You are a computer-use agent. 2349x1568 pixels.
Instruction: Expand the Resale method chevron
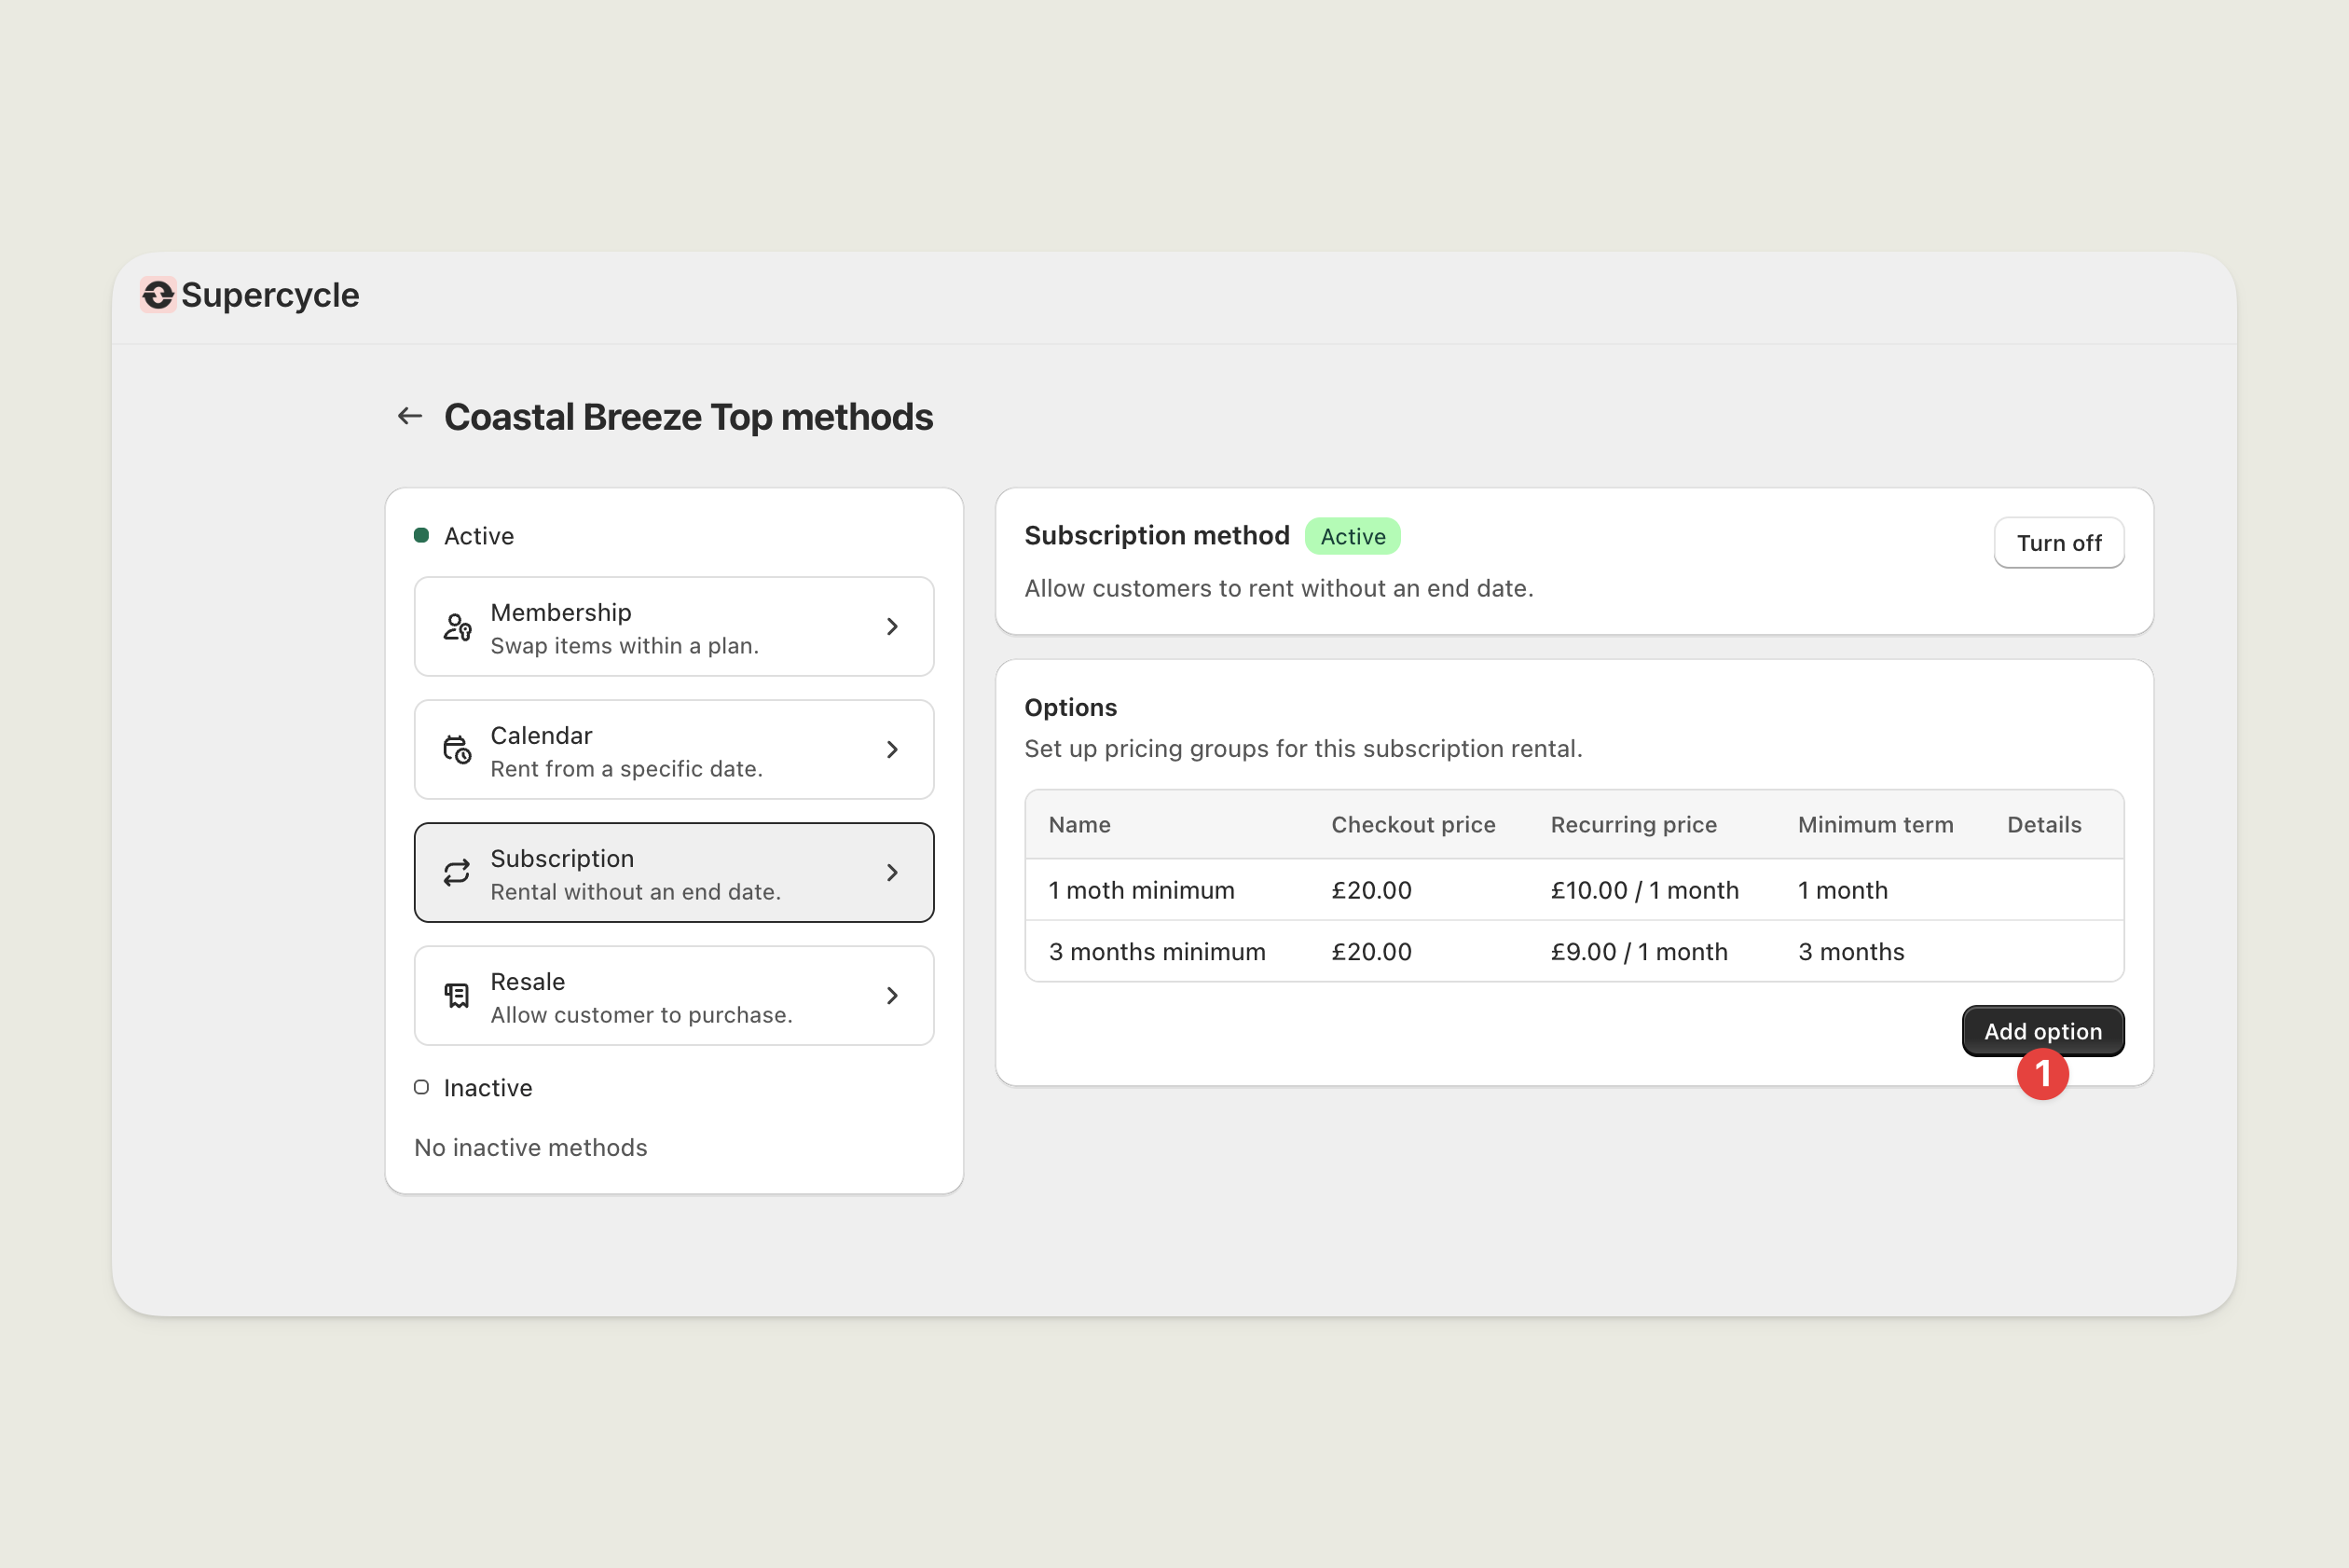pos(892,996)
